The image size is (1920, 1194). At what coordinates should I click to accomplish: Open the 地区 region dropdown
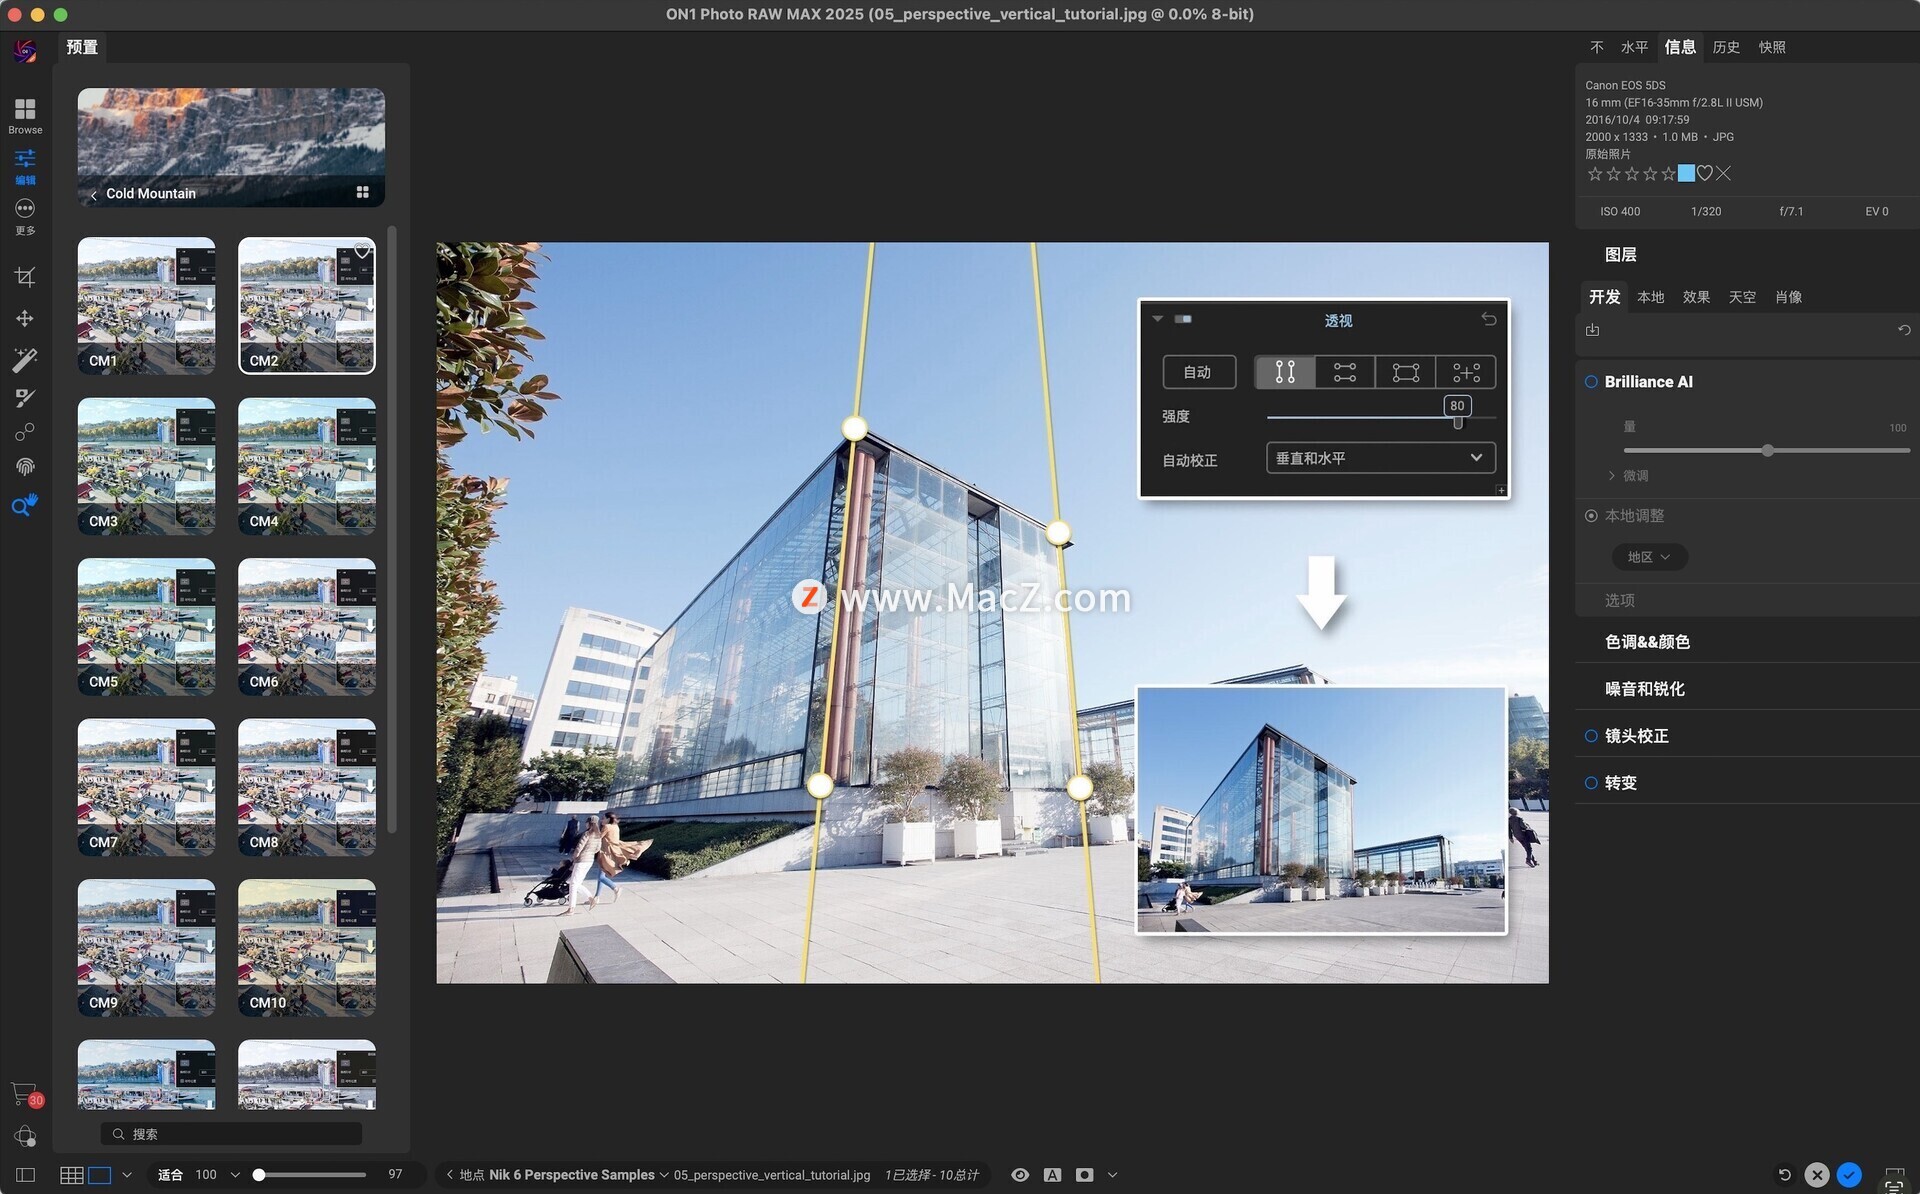[1648, 557]
